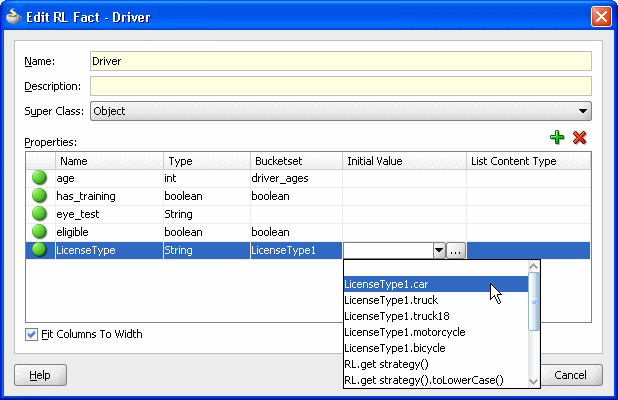The image size is (618, 400).
Task: Click the List Content Type column header
Action: 529,161
